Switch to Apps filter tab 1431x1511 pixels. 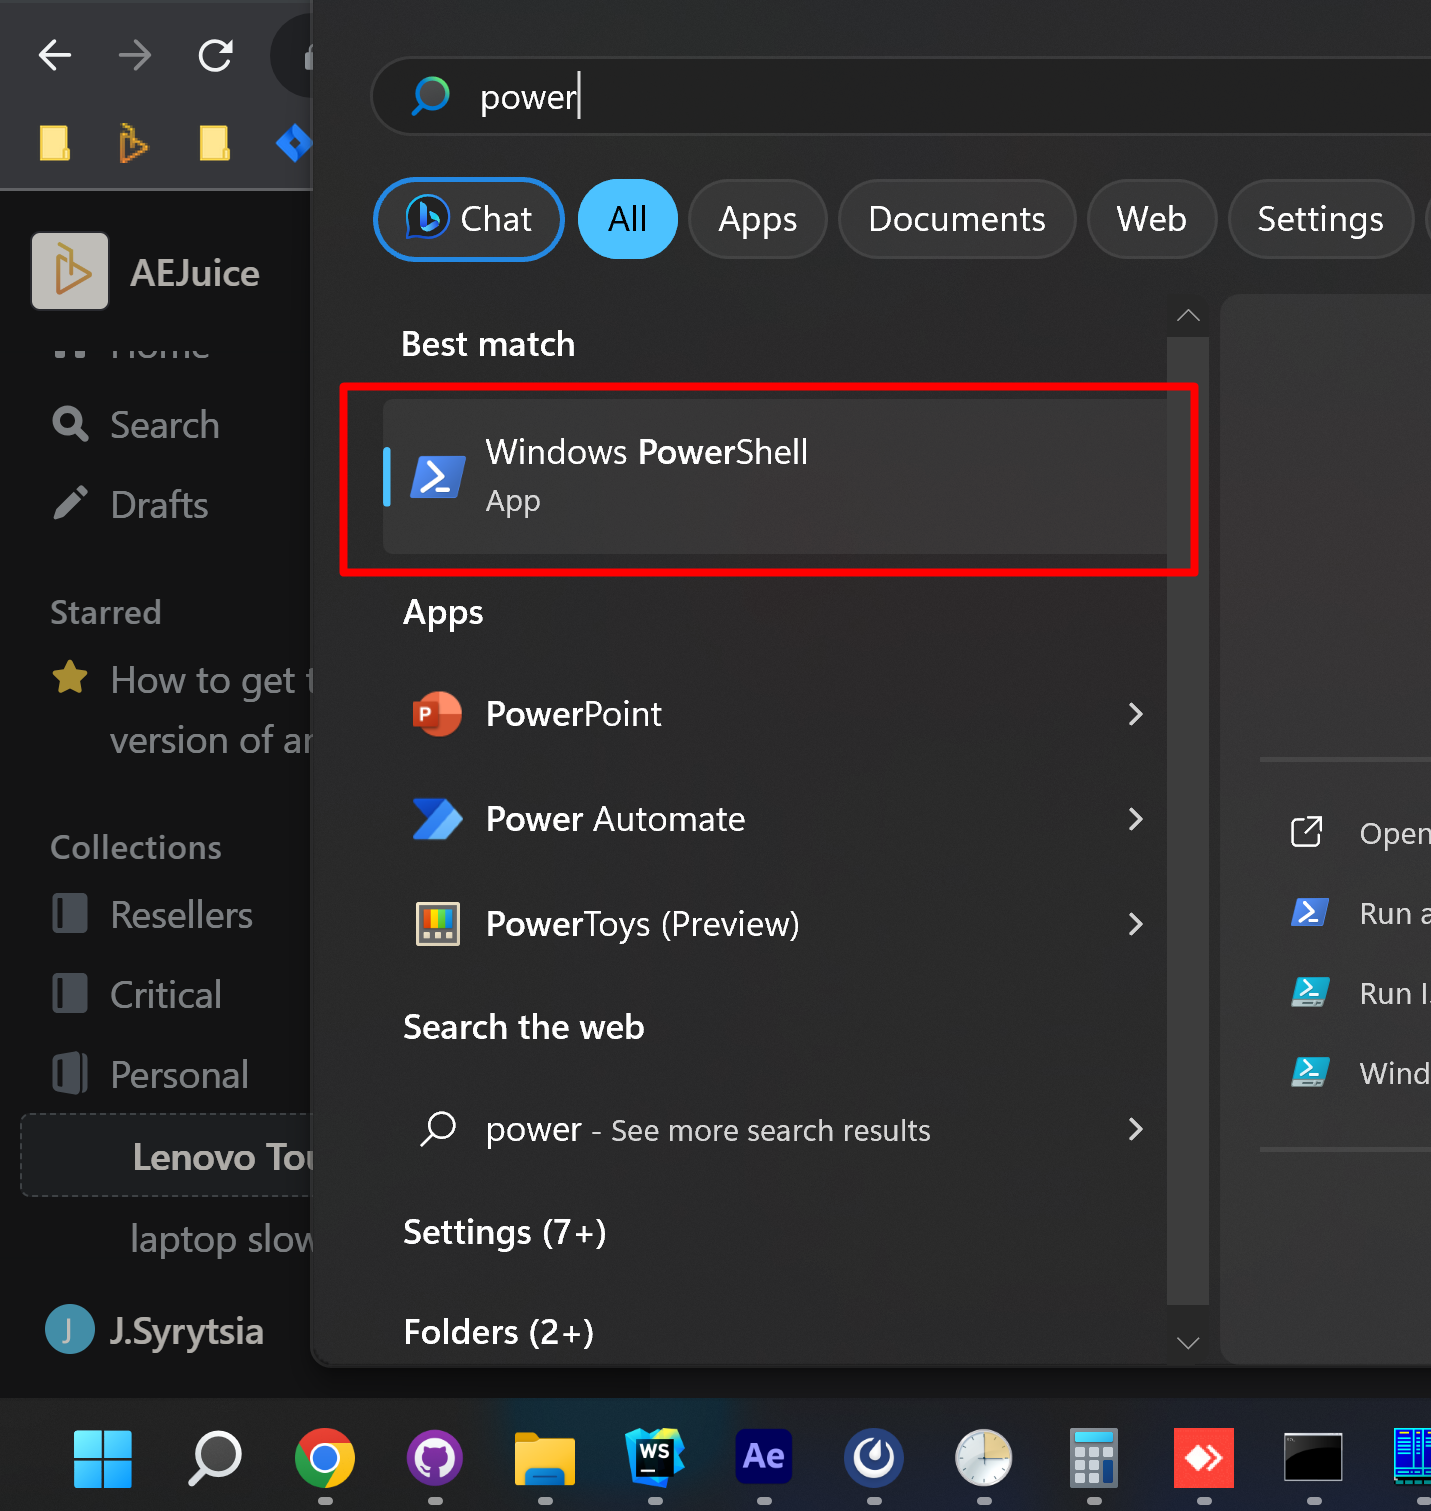pyautogui.click(x=758, y=219)
